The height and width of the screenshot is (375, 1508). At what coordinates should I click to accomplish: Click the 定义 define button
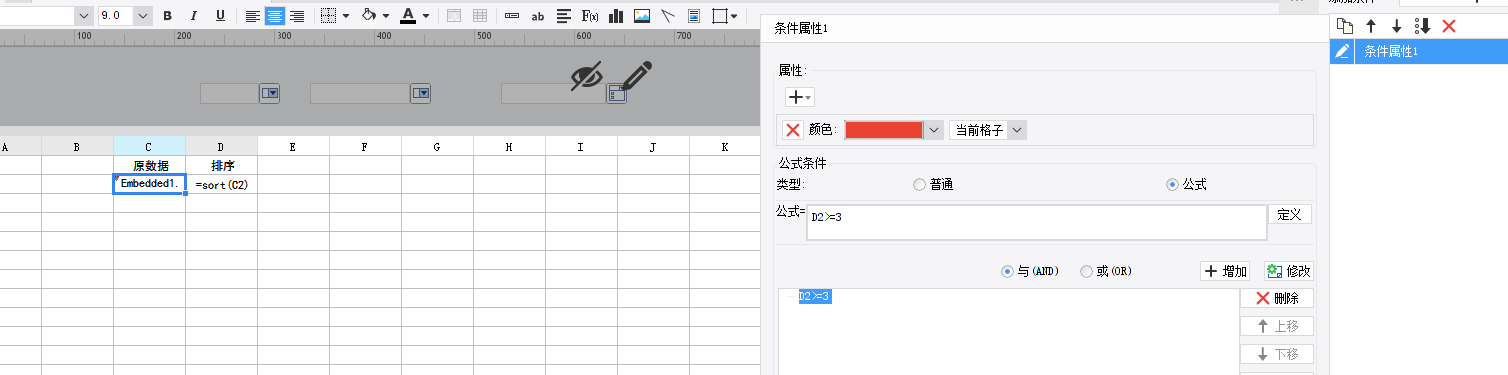point(1290,214)
